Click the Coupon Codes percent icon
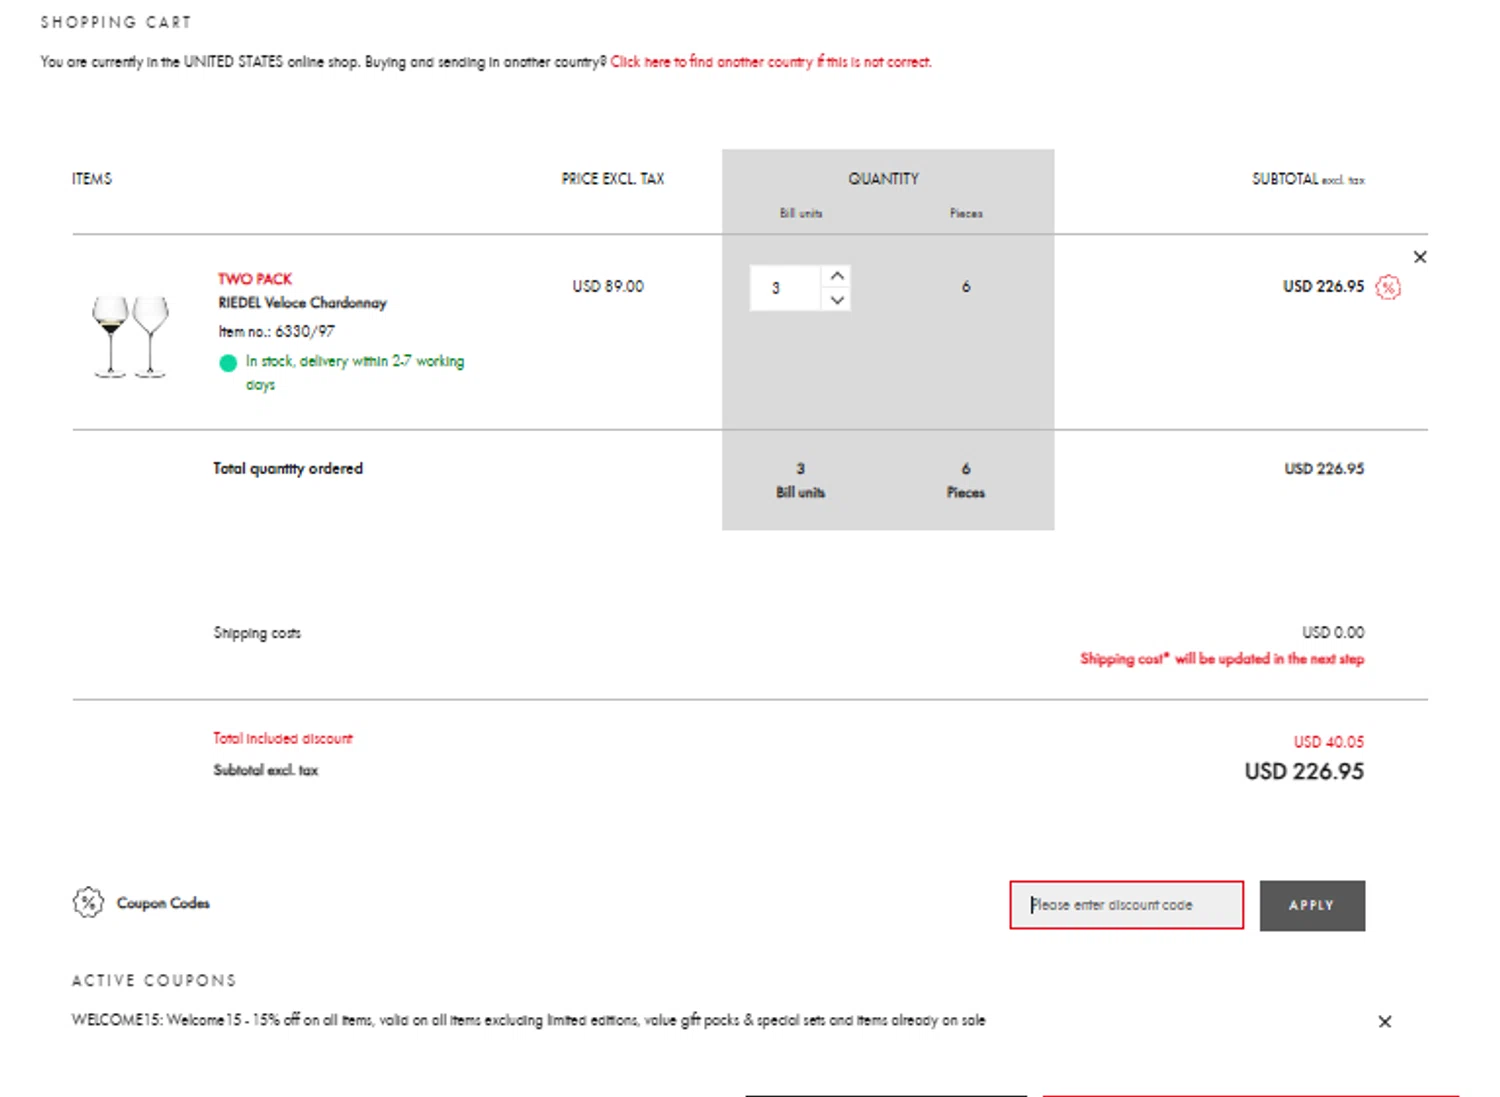This screenshot has width=1500, height=1097. 88,902
